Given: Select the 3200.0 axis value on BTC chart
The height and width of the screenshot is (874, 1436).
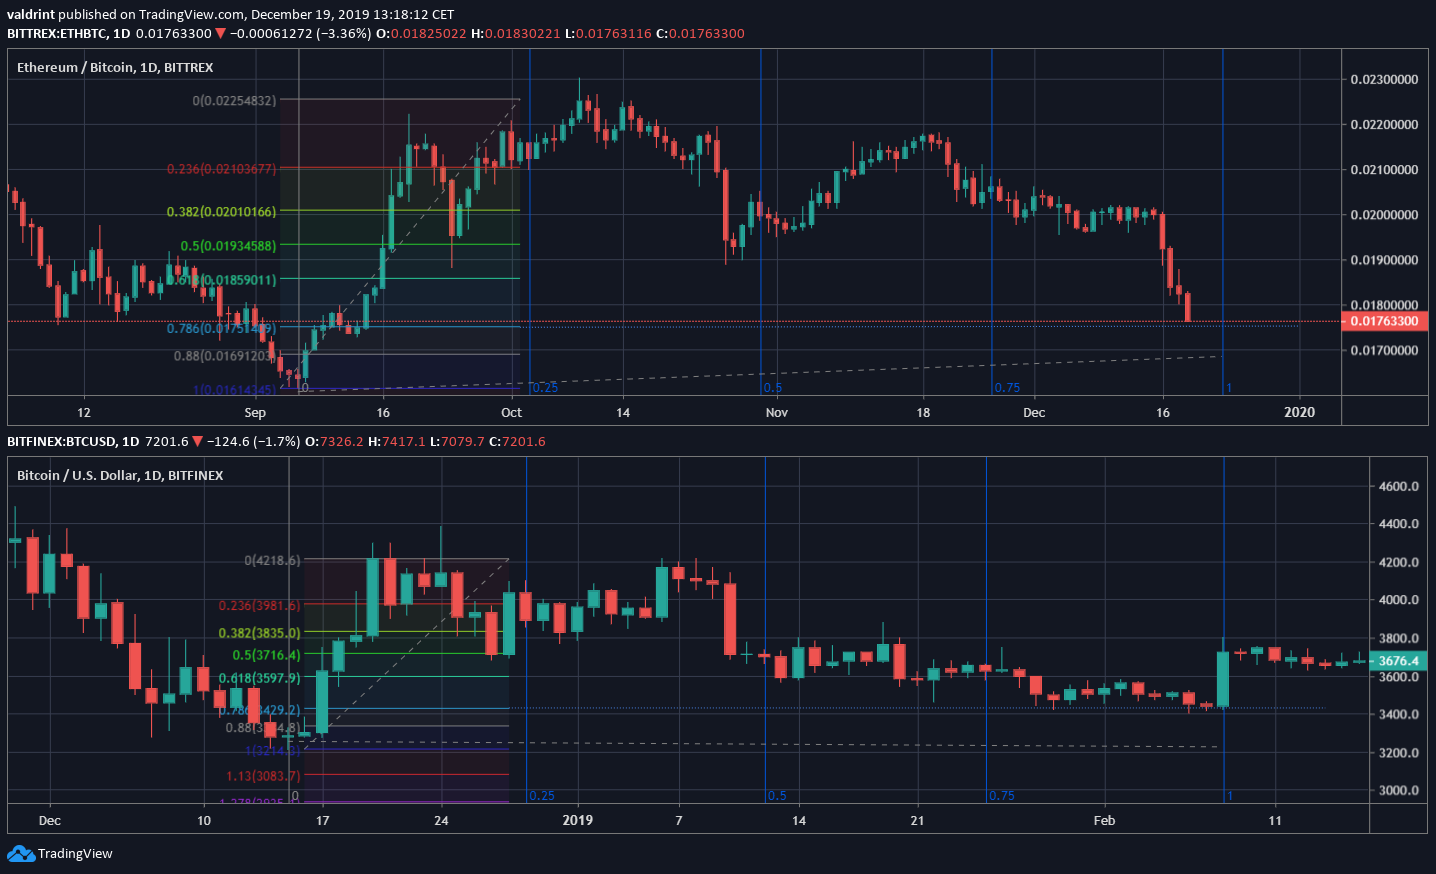Looking at the screenshot, I should pyautogui.click(x=1399, y=753).
